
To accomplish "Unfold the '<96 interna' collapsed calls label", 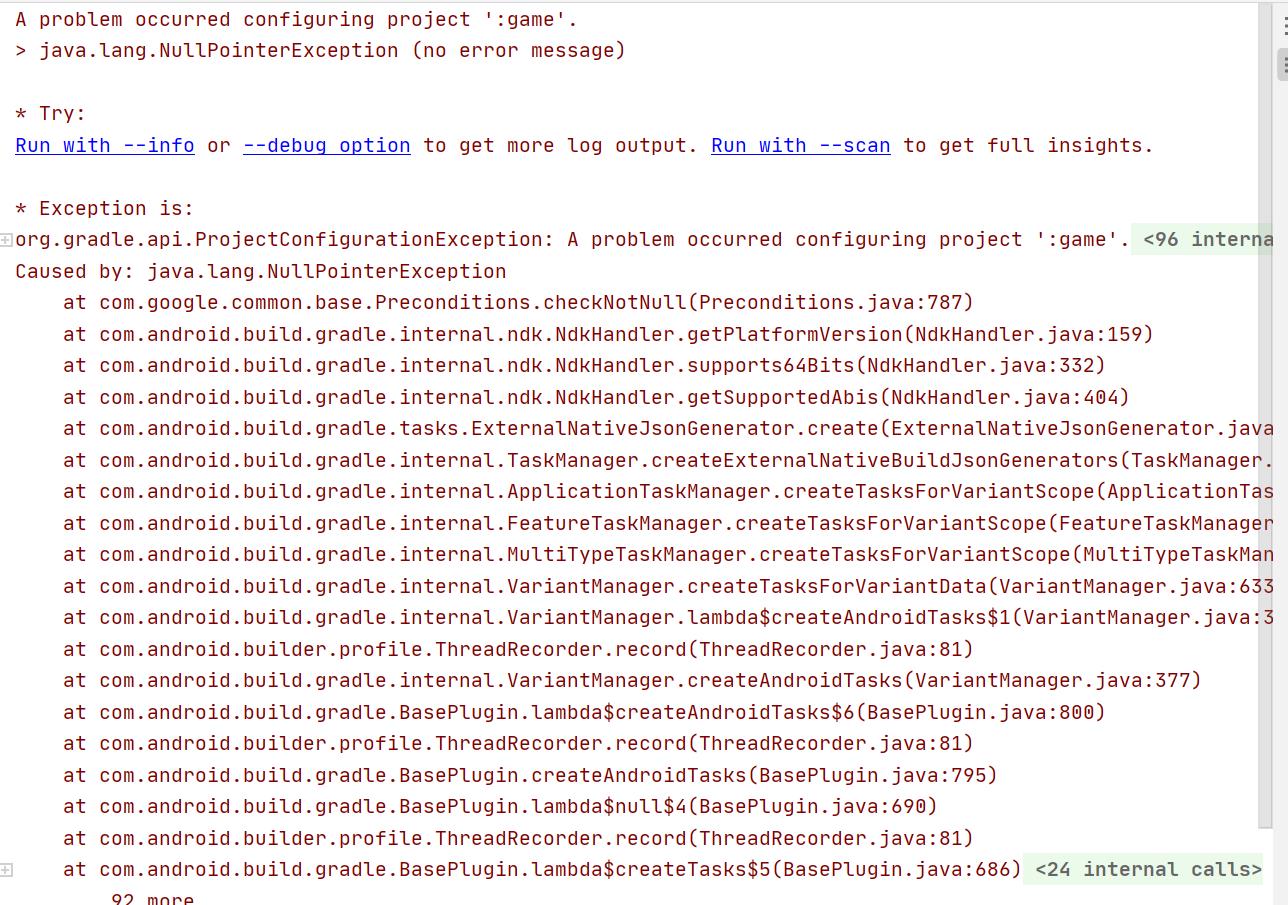I will (1206, 240).
